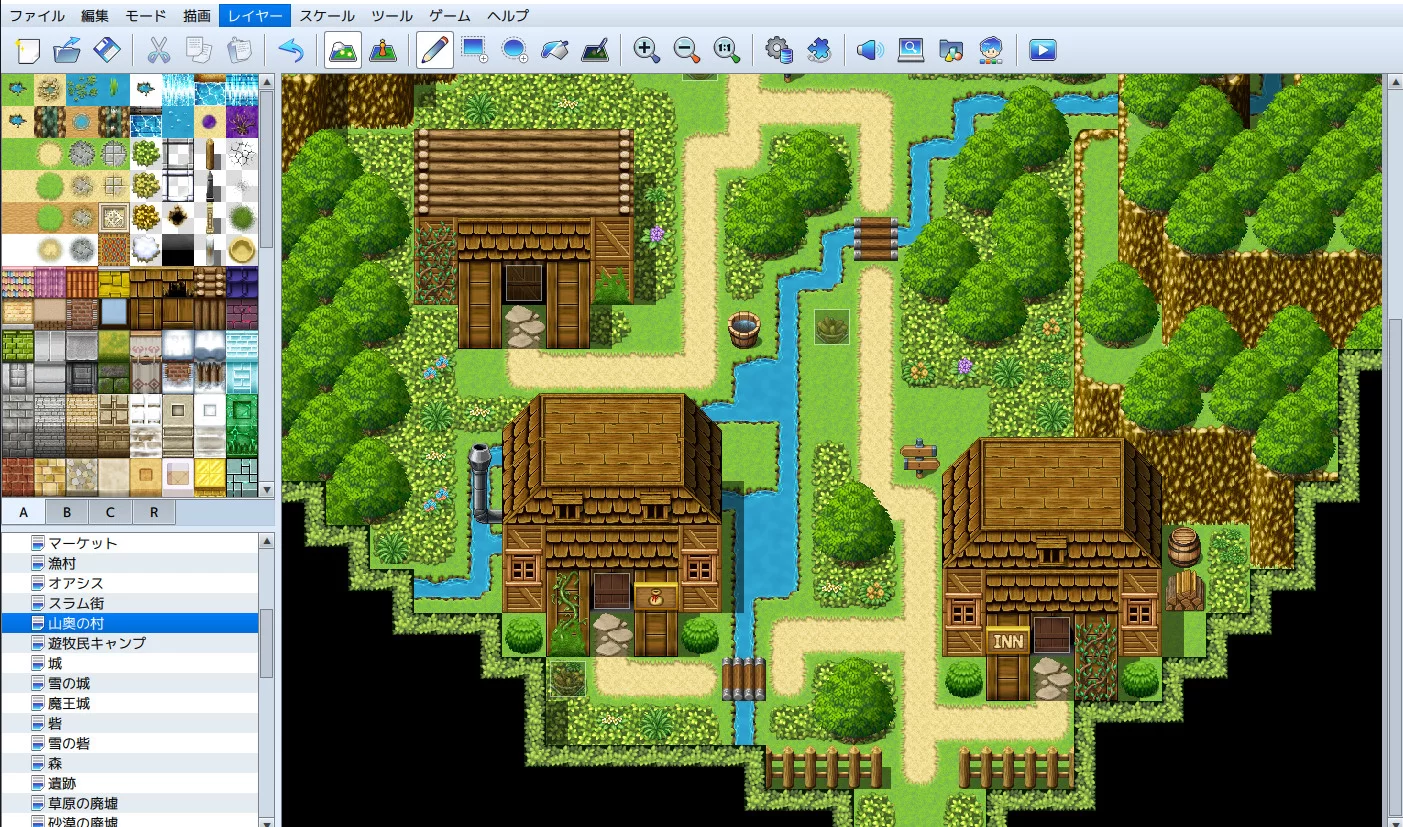Image resolution: width=1403 pixels, height=827 pixels.
Task: Open the Resource Manager
Action: 951,50
